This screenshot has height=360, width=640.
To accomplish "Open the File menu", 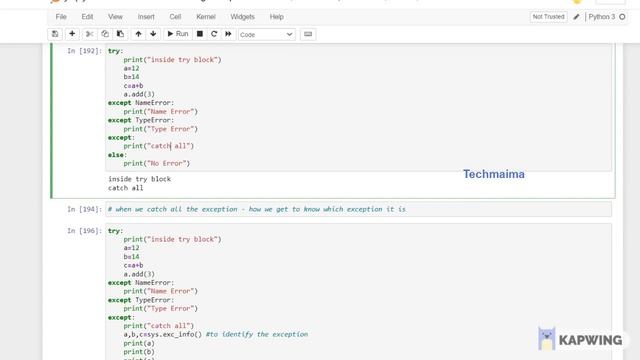I will tap(61, 17).
